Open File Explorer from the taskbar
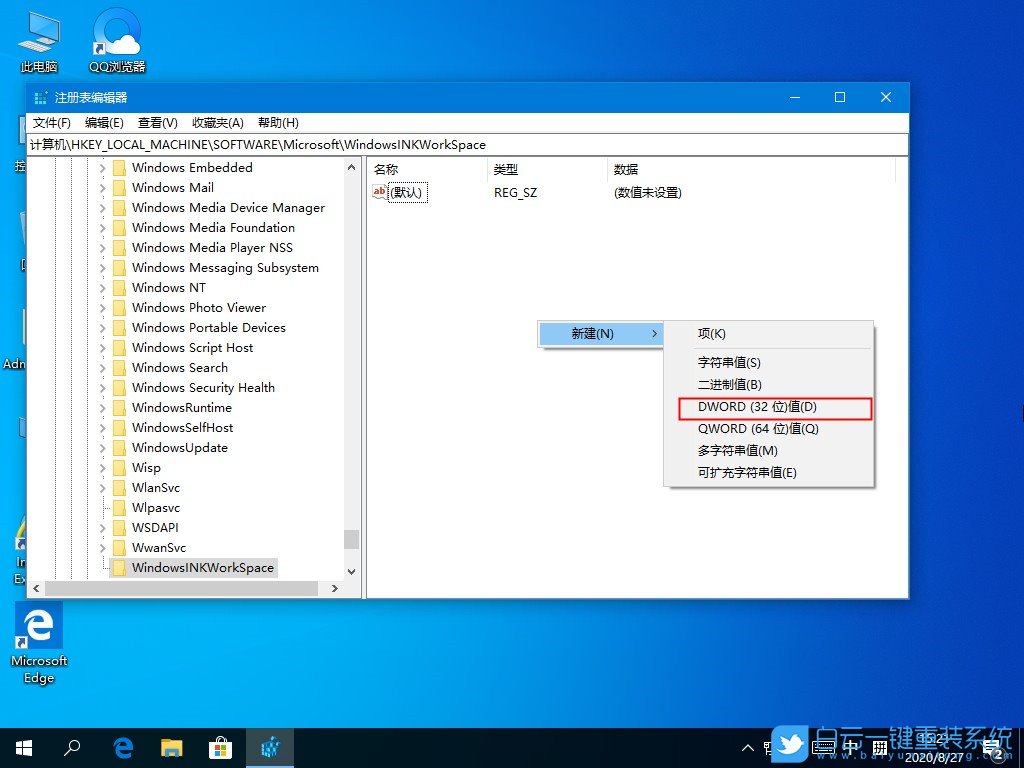 point(171,747)
